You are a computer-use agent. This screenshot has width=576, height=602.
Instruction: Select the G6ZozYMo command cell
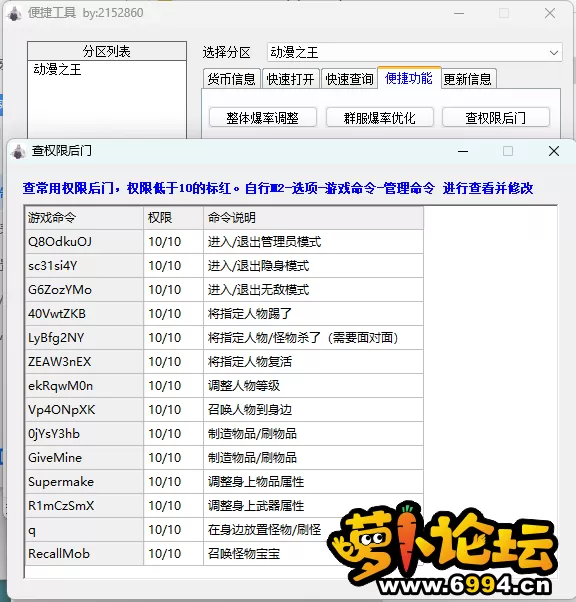[x=84, y=290]
